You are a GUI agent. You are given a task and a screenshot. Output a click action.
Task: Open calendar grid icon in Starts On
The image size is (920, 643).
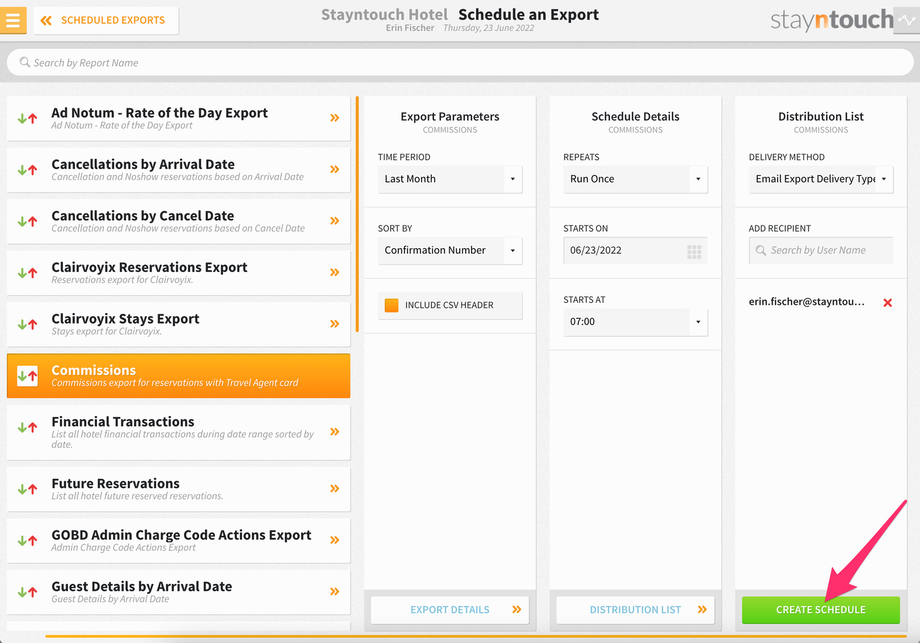(x=694, y=252)
